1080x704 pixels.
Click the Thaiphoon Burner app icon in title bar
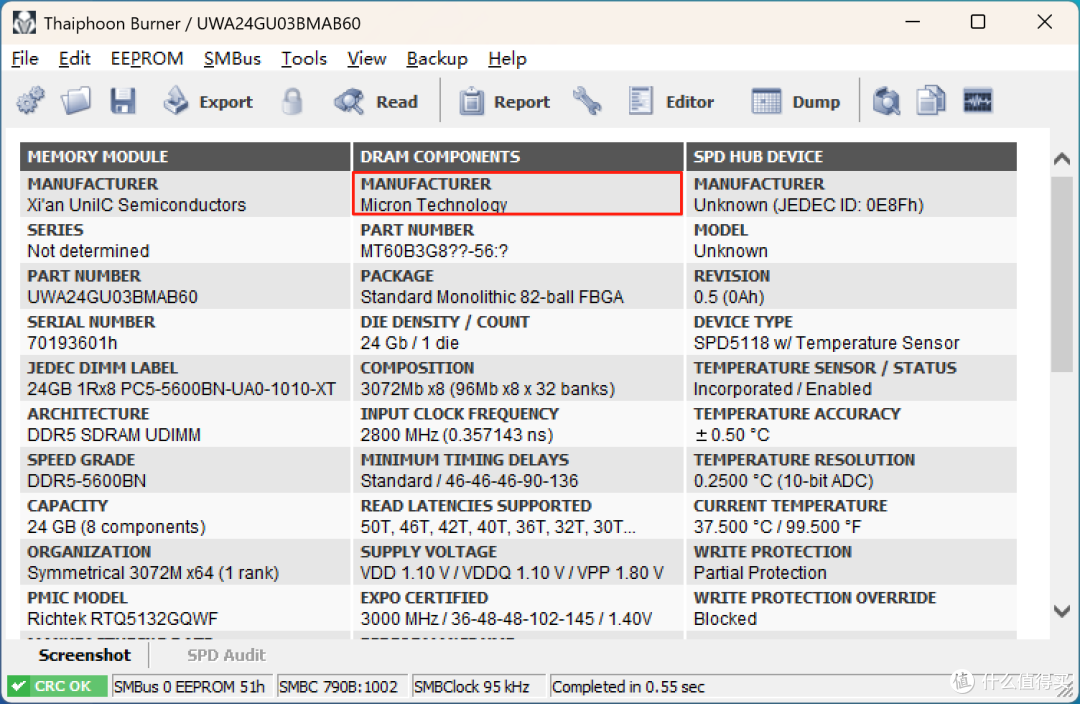23,23
